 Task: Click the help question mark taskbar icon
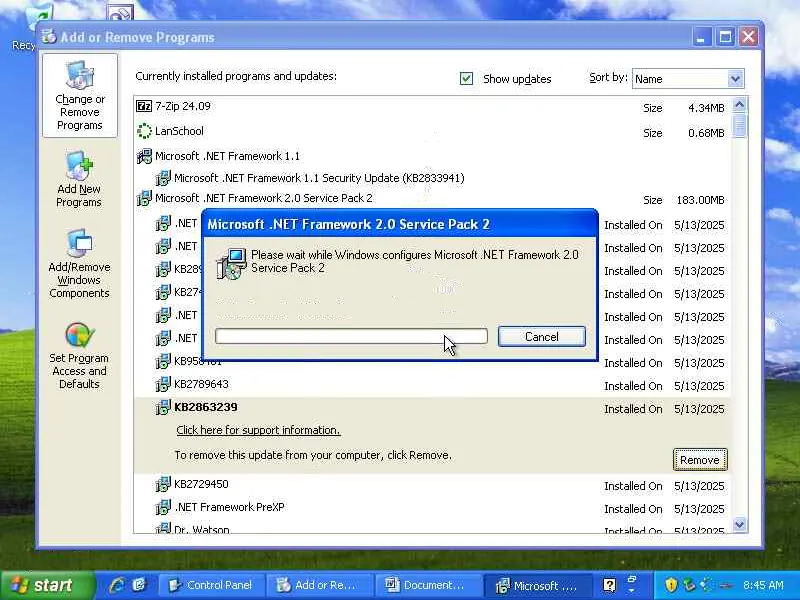click(x=609, y=585)
